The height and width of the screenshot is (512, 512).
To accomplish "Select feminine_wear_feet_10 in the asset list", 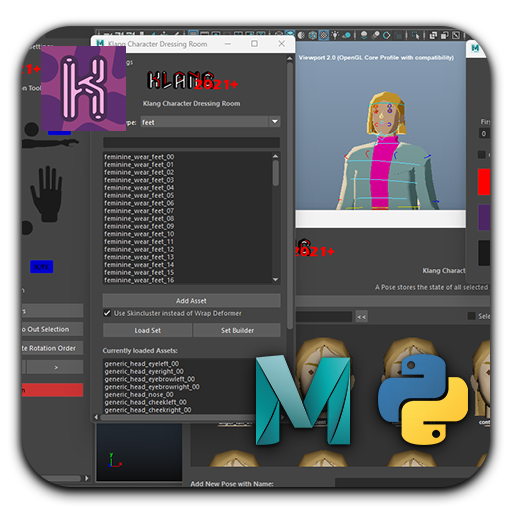I will click(x=139, y=234).
